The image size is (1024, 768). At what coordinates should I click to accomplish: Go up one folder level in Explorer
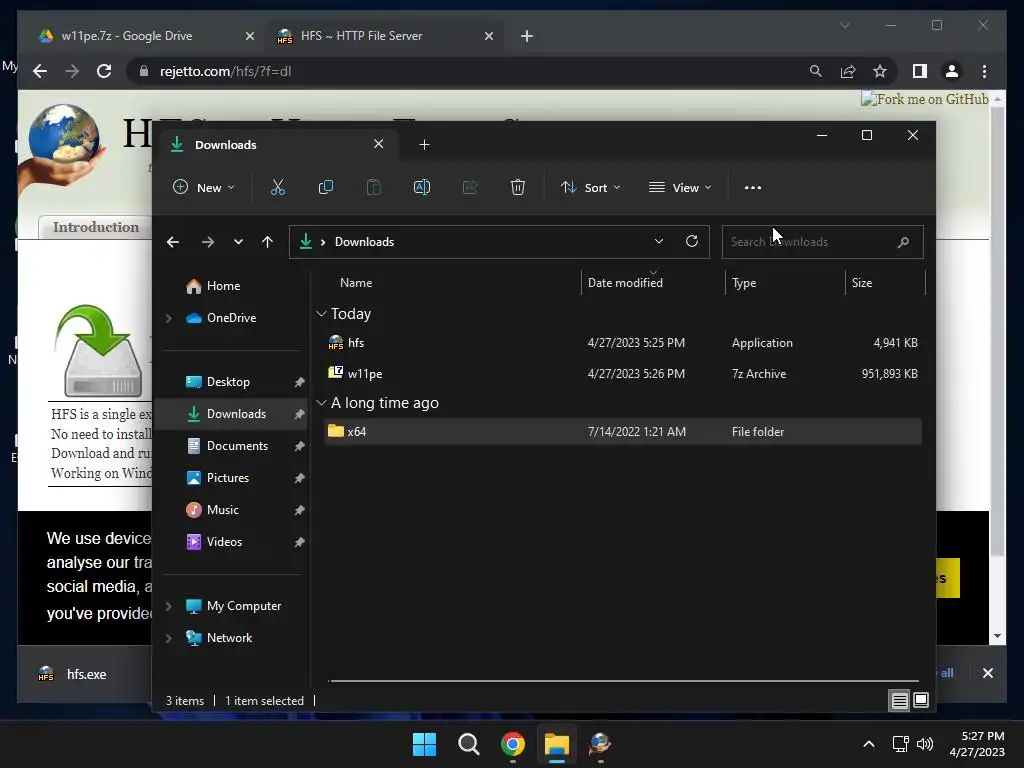267,242
